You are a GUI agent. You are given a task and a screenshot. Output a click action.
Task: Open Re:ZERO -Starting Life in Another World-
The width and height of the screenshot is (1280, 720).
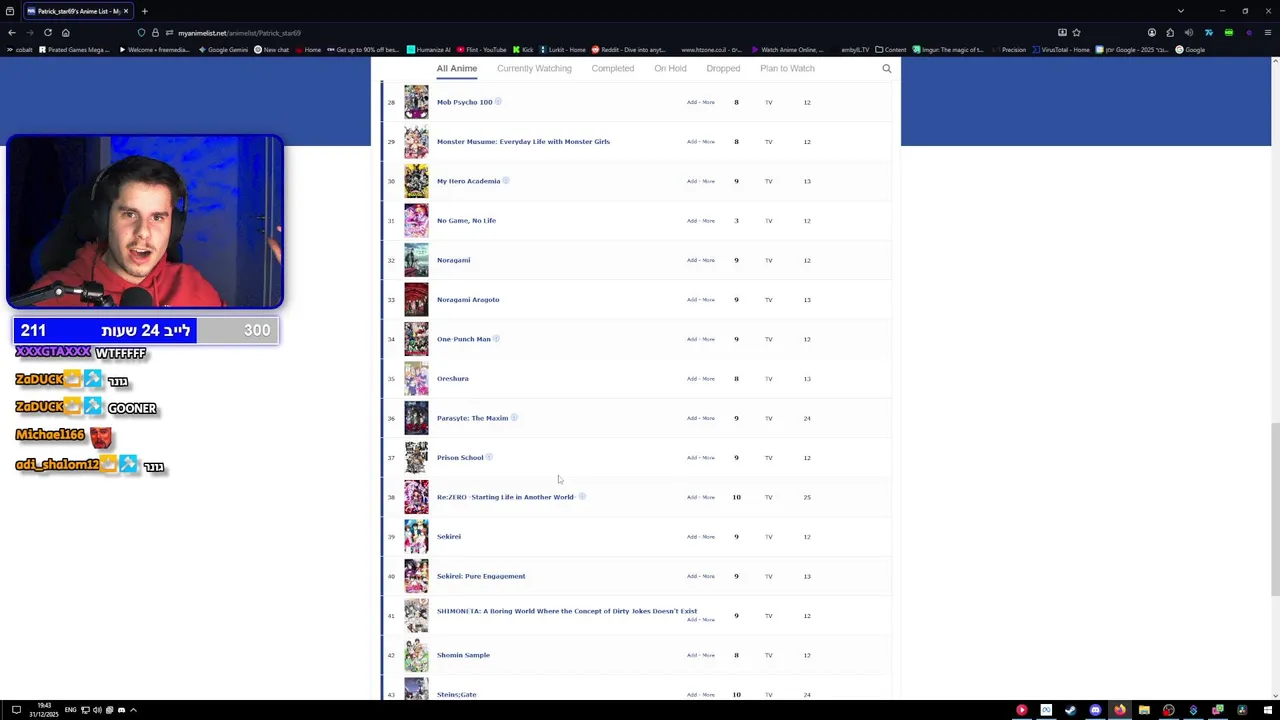506,497
